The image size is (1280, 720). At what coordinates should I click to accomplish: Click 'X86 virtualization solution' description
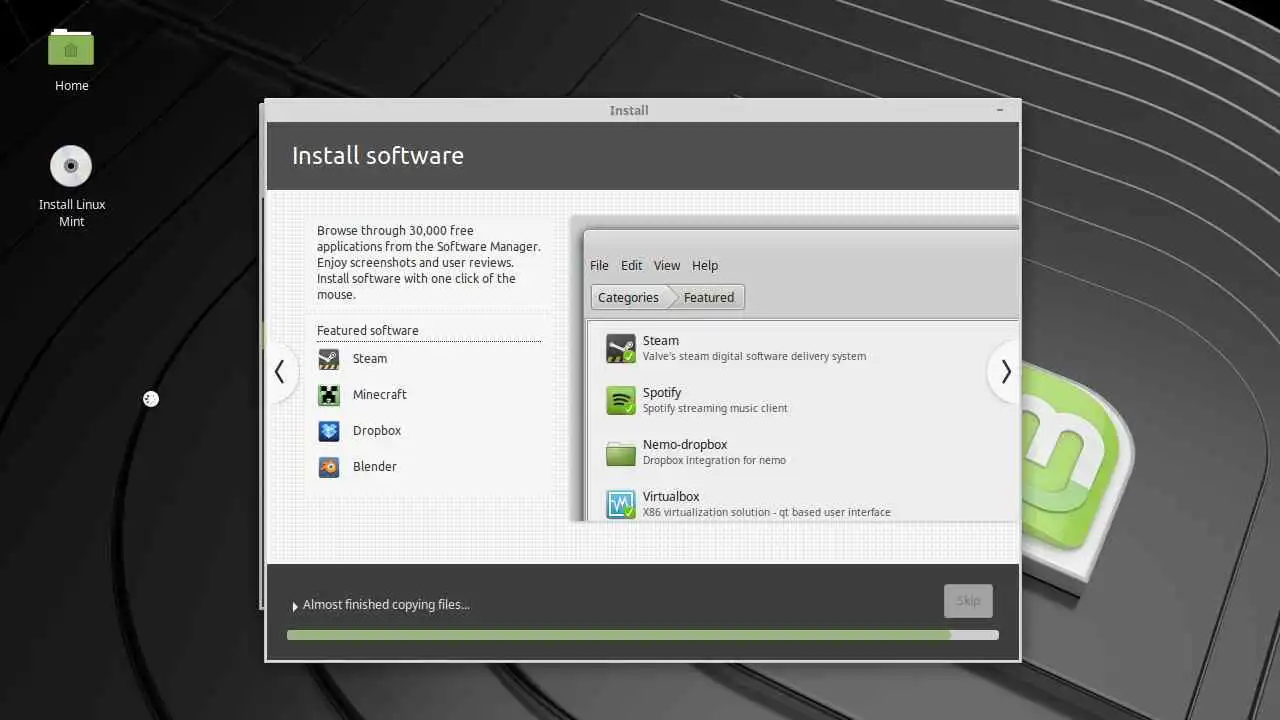point(766,513)
